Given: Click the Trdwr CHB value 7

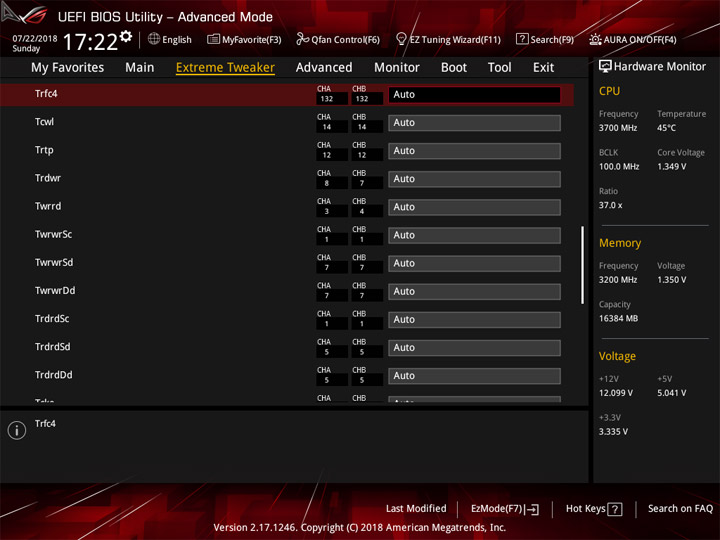Looking at the screenshot, I should (x=362, y=183).
